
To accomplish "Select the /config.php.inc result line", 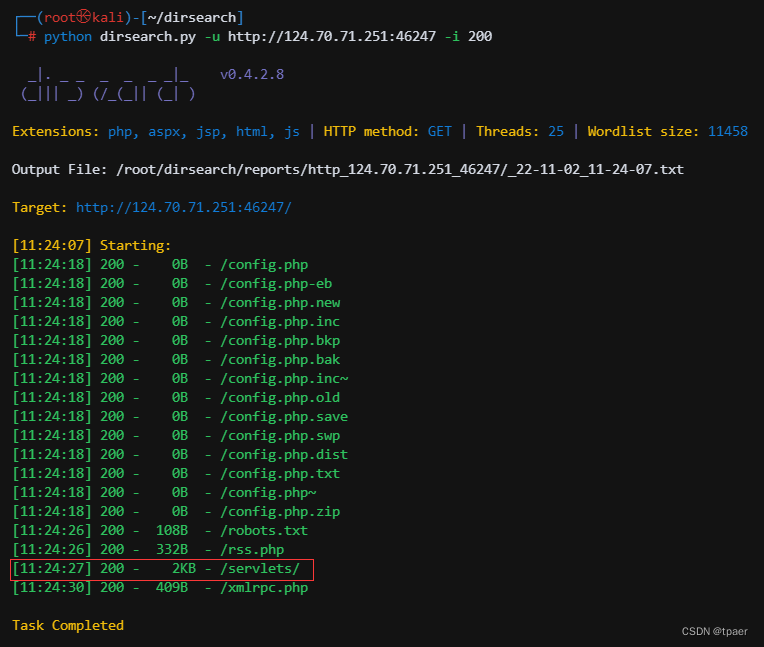I will [176, 322].
